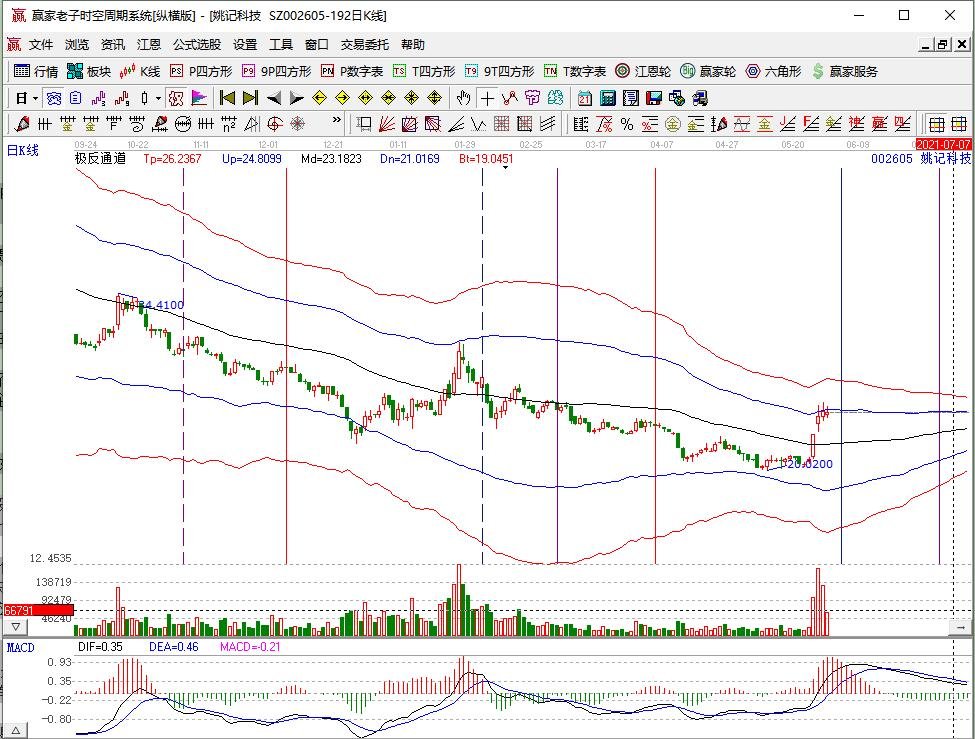975x739 pixels.
Task: Click the 极反通道 indicator name
Action: click(101, 159)
